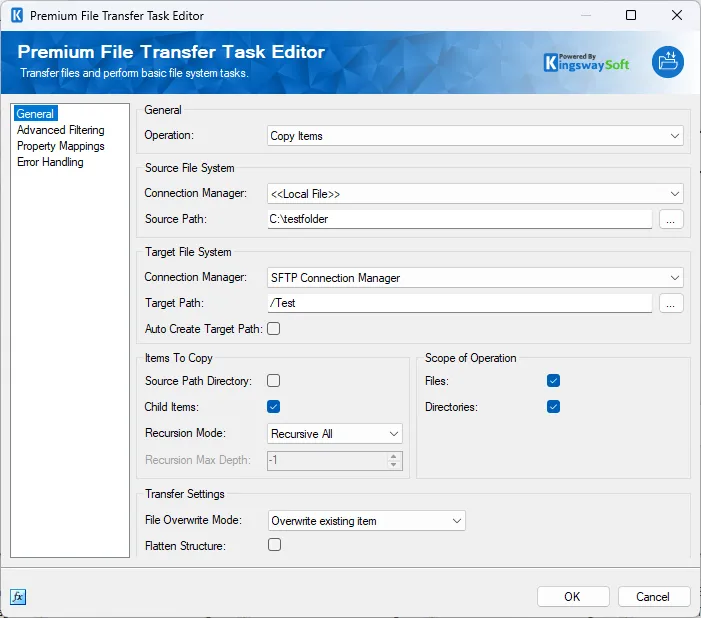This screenshot has width=701, height=618.
Task: Click the 'Source File System' group label
Action: pos(190,168)
